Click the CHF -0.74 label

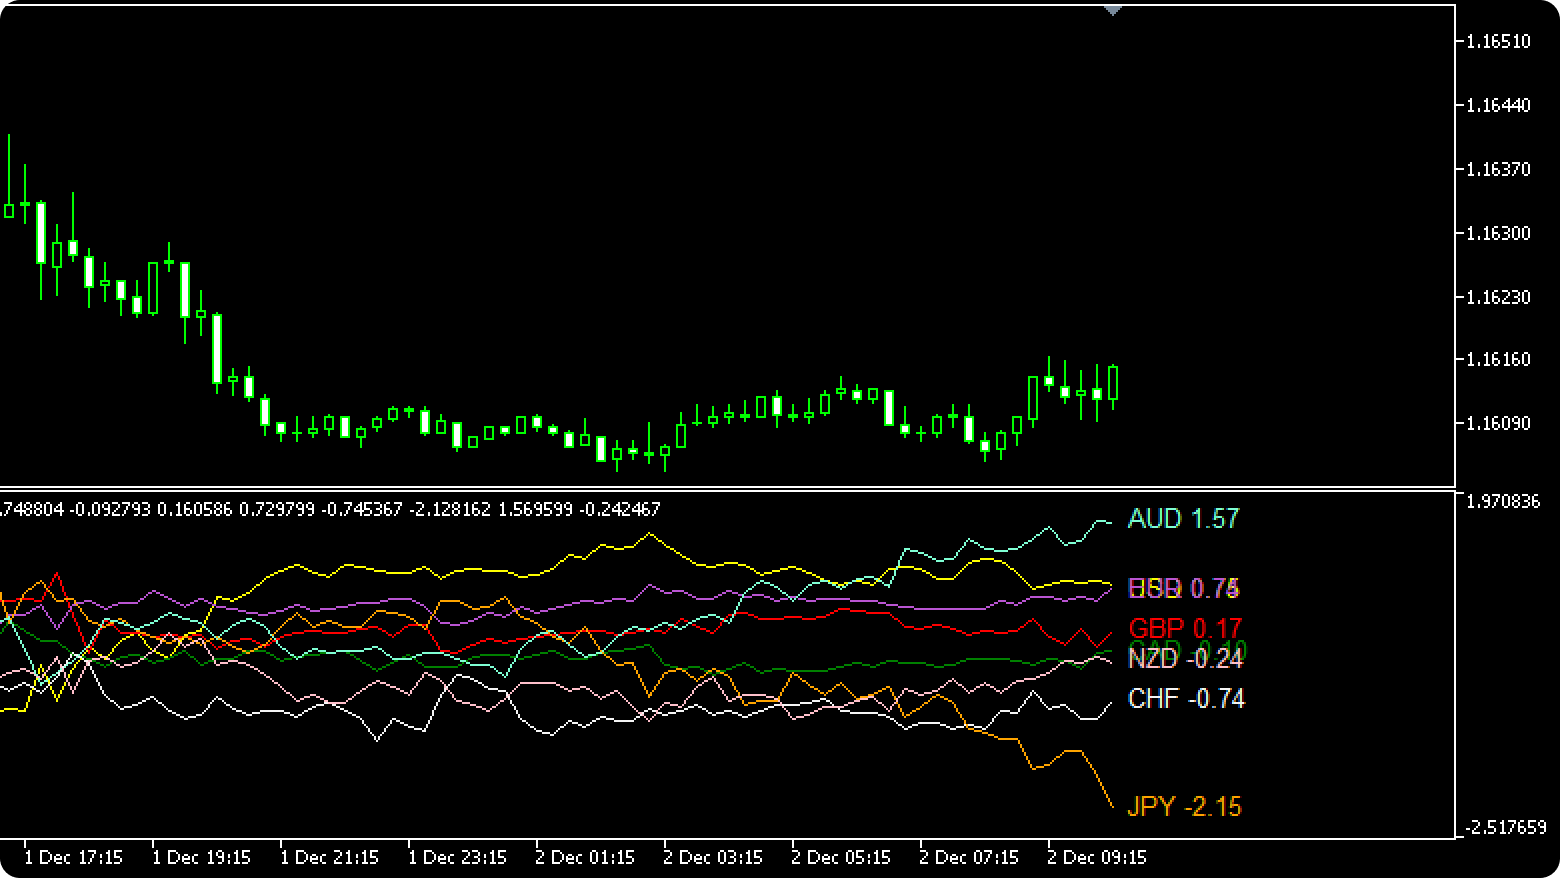pos(1185,699)
